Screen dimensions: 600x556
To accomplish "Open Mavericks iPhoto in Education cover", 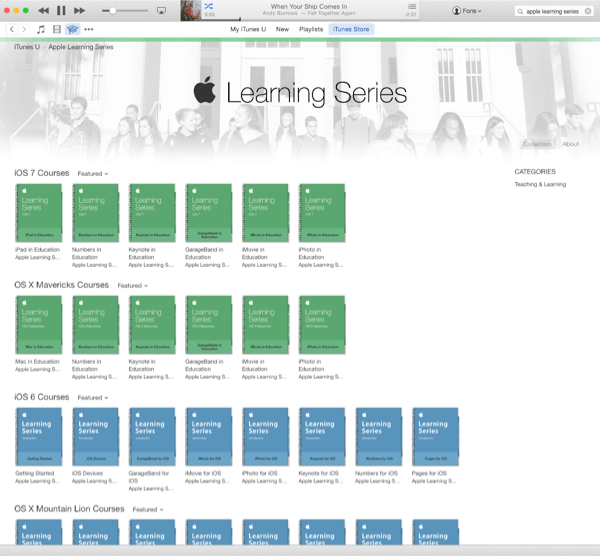I will point(322,324).
